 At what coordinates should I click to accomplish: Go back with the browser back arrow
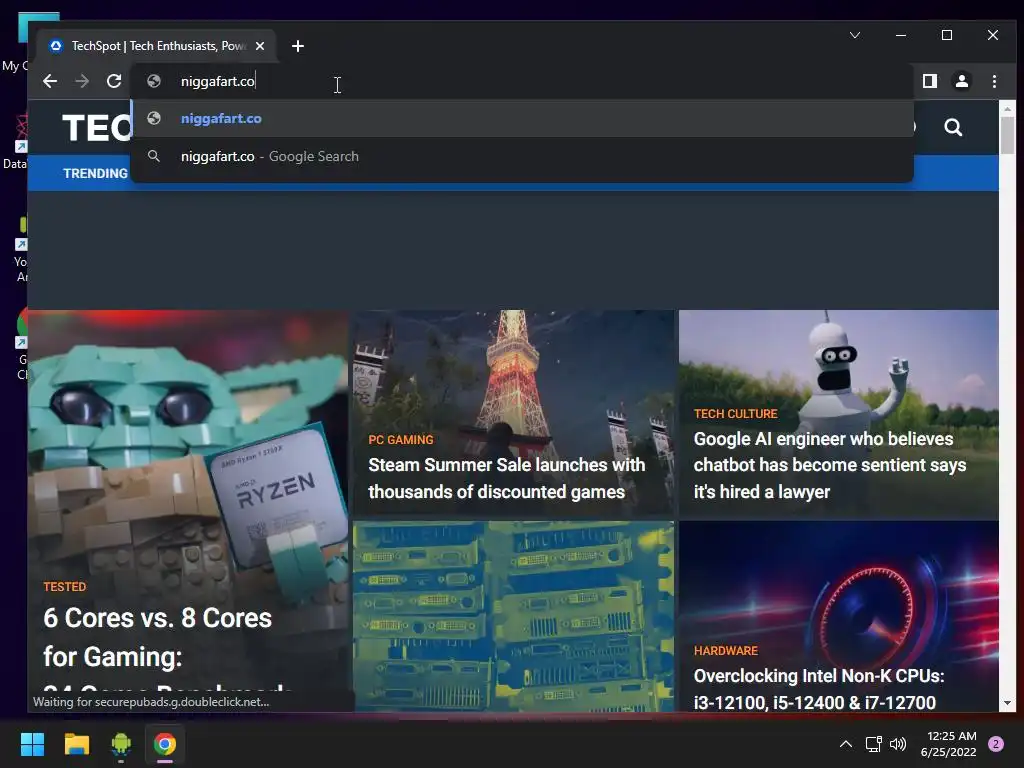50,81
